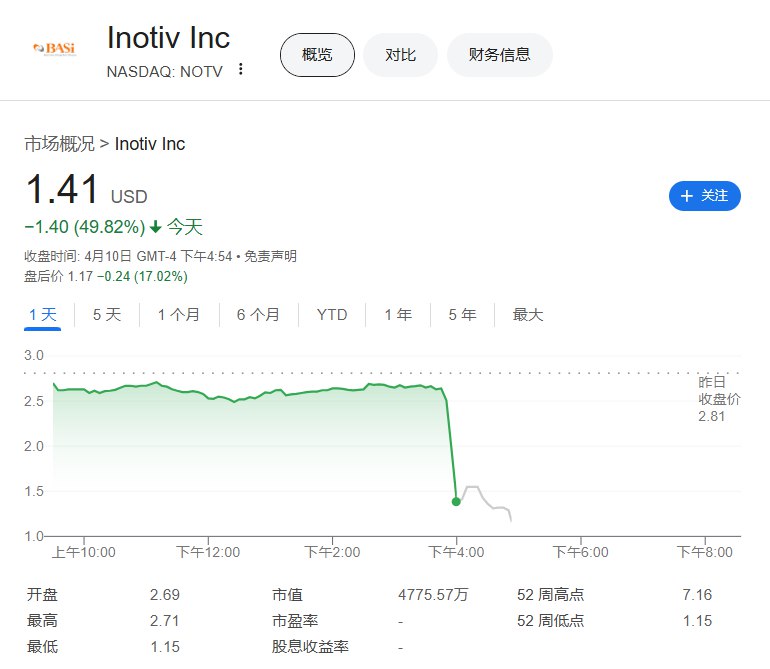The image size is (770, 669).
Task: Open the 市场概况 breadcrumb link
Action: pos(59,144)
